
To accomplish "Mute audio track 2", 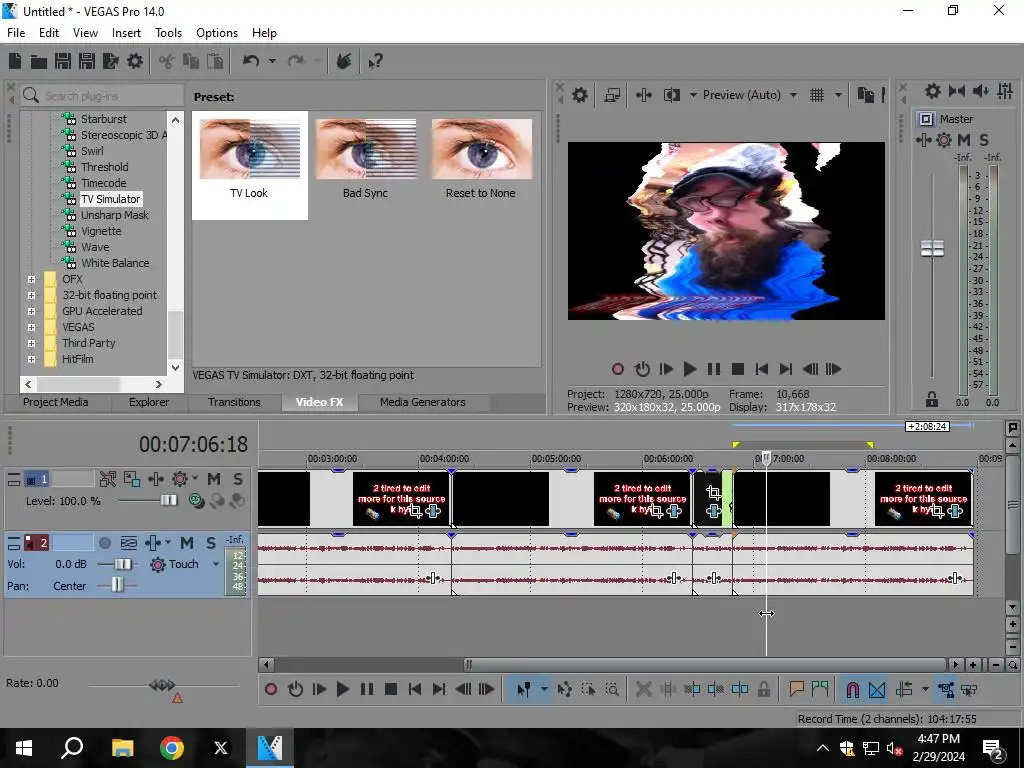I will click(187, 543).
